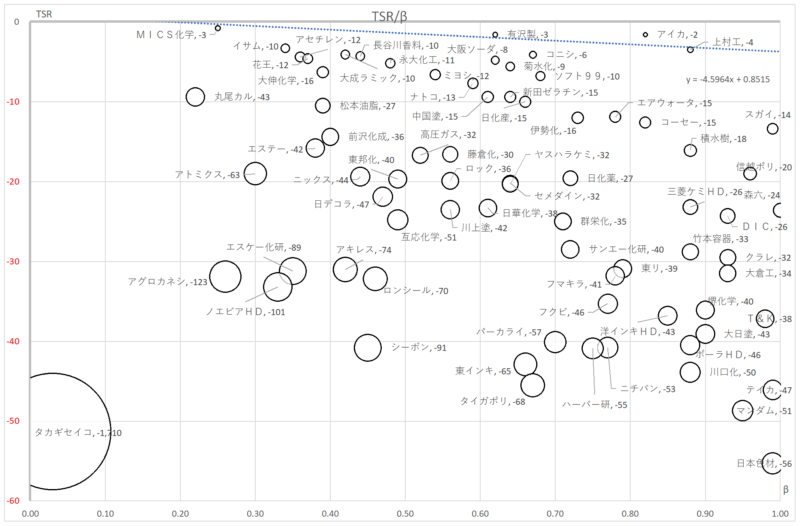Select the 有沢製, -3 label

click(528, 35)
